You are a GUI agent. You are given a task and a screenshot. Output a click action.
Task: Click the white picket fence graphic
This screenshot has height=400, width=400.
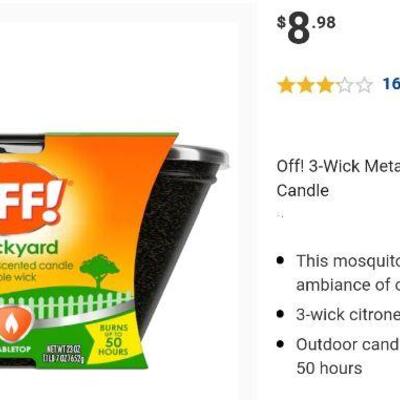[x=65, y=305]
